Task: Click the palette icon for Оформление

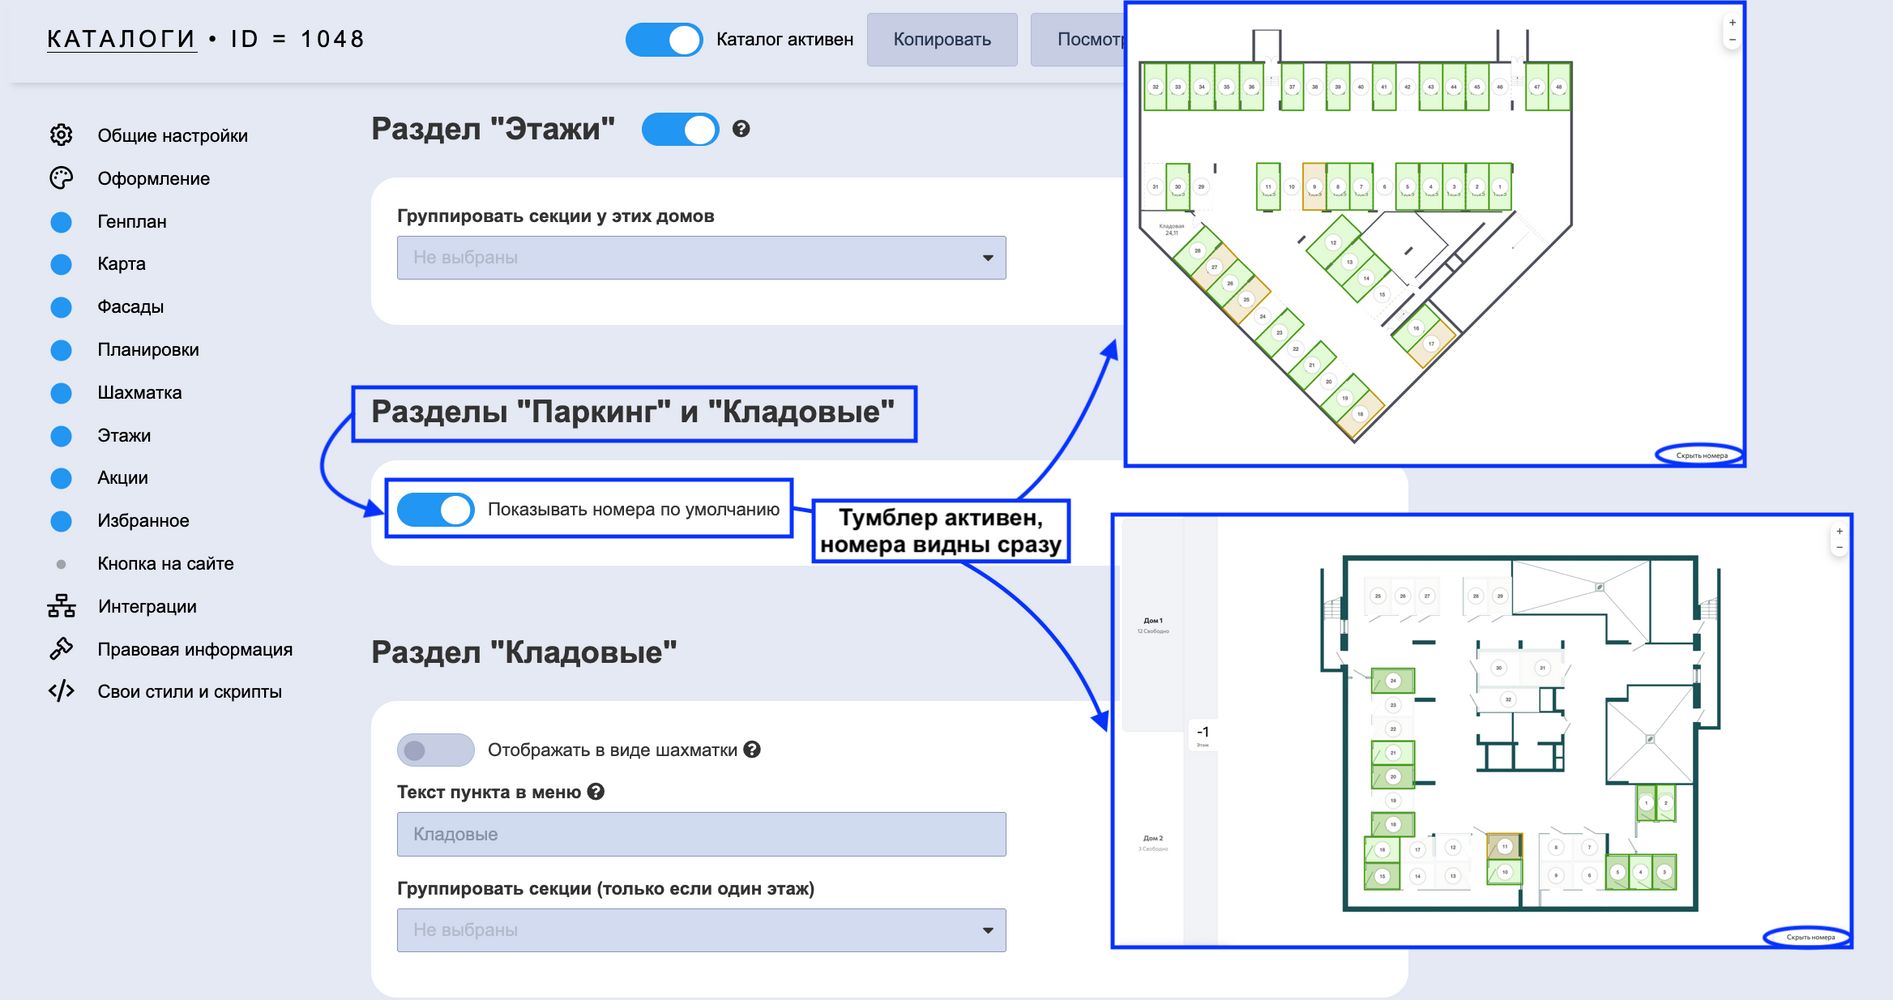Action: point(61,178)
